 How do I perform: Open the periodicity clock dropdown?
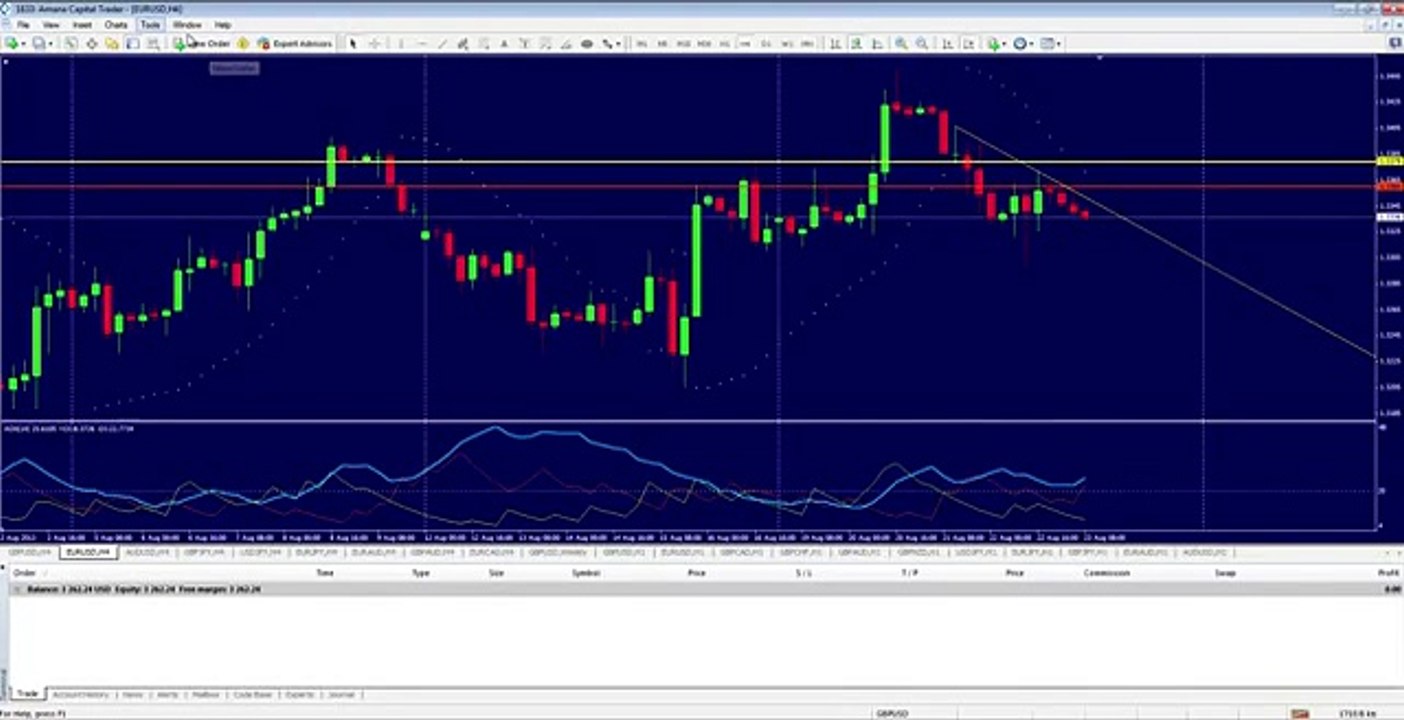[x=1023, y=43]
